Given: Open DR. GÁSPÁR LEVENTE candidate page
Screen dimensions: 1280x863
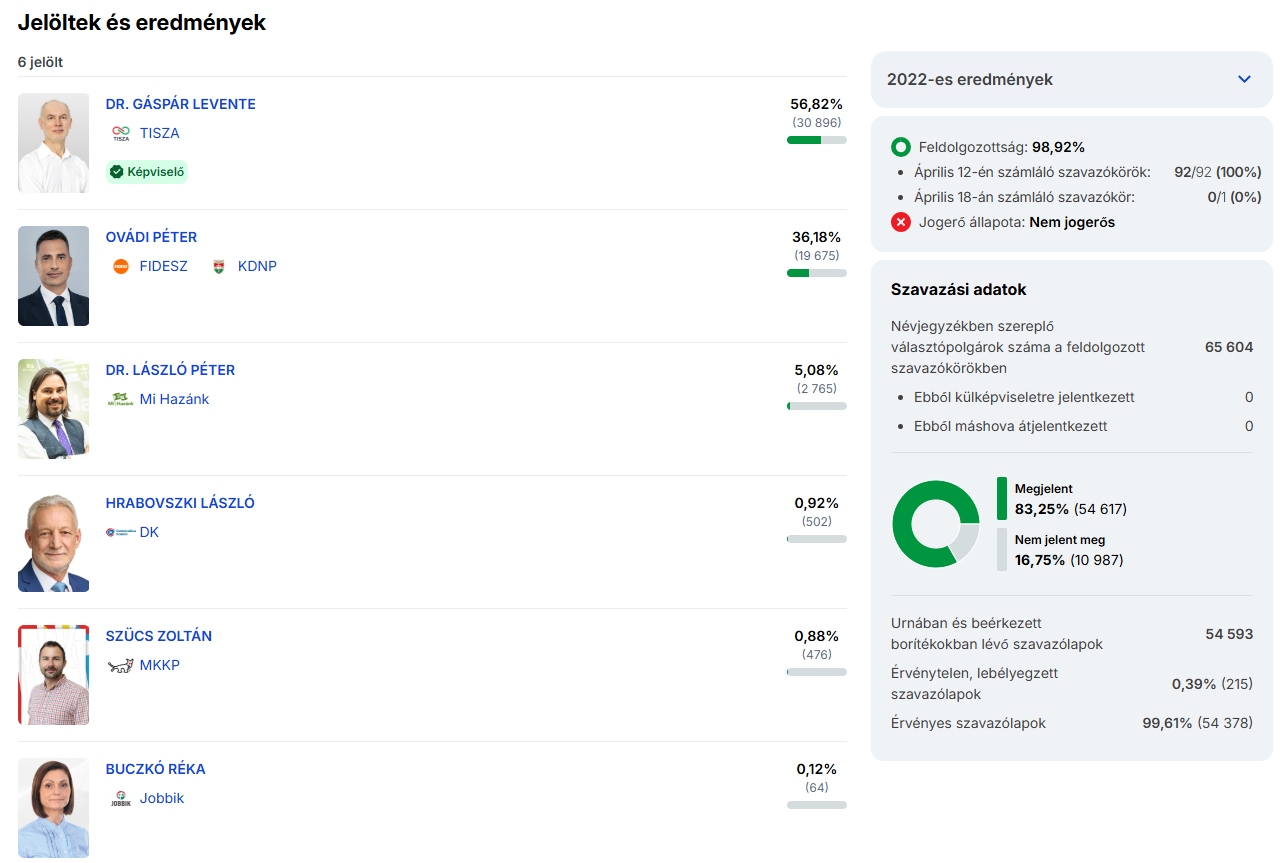Looking at the screenshot, I should pos(180,104).
